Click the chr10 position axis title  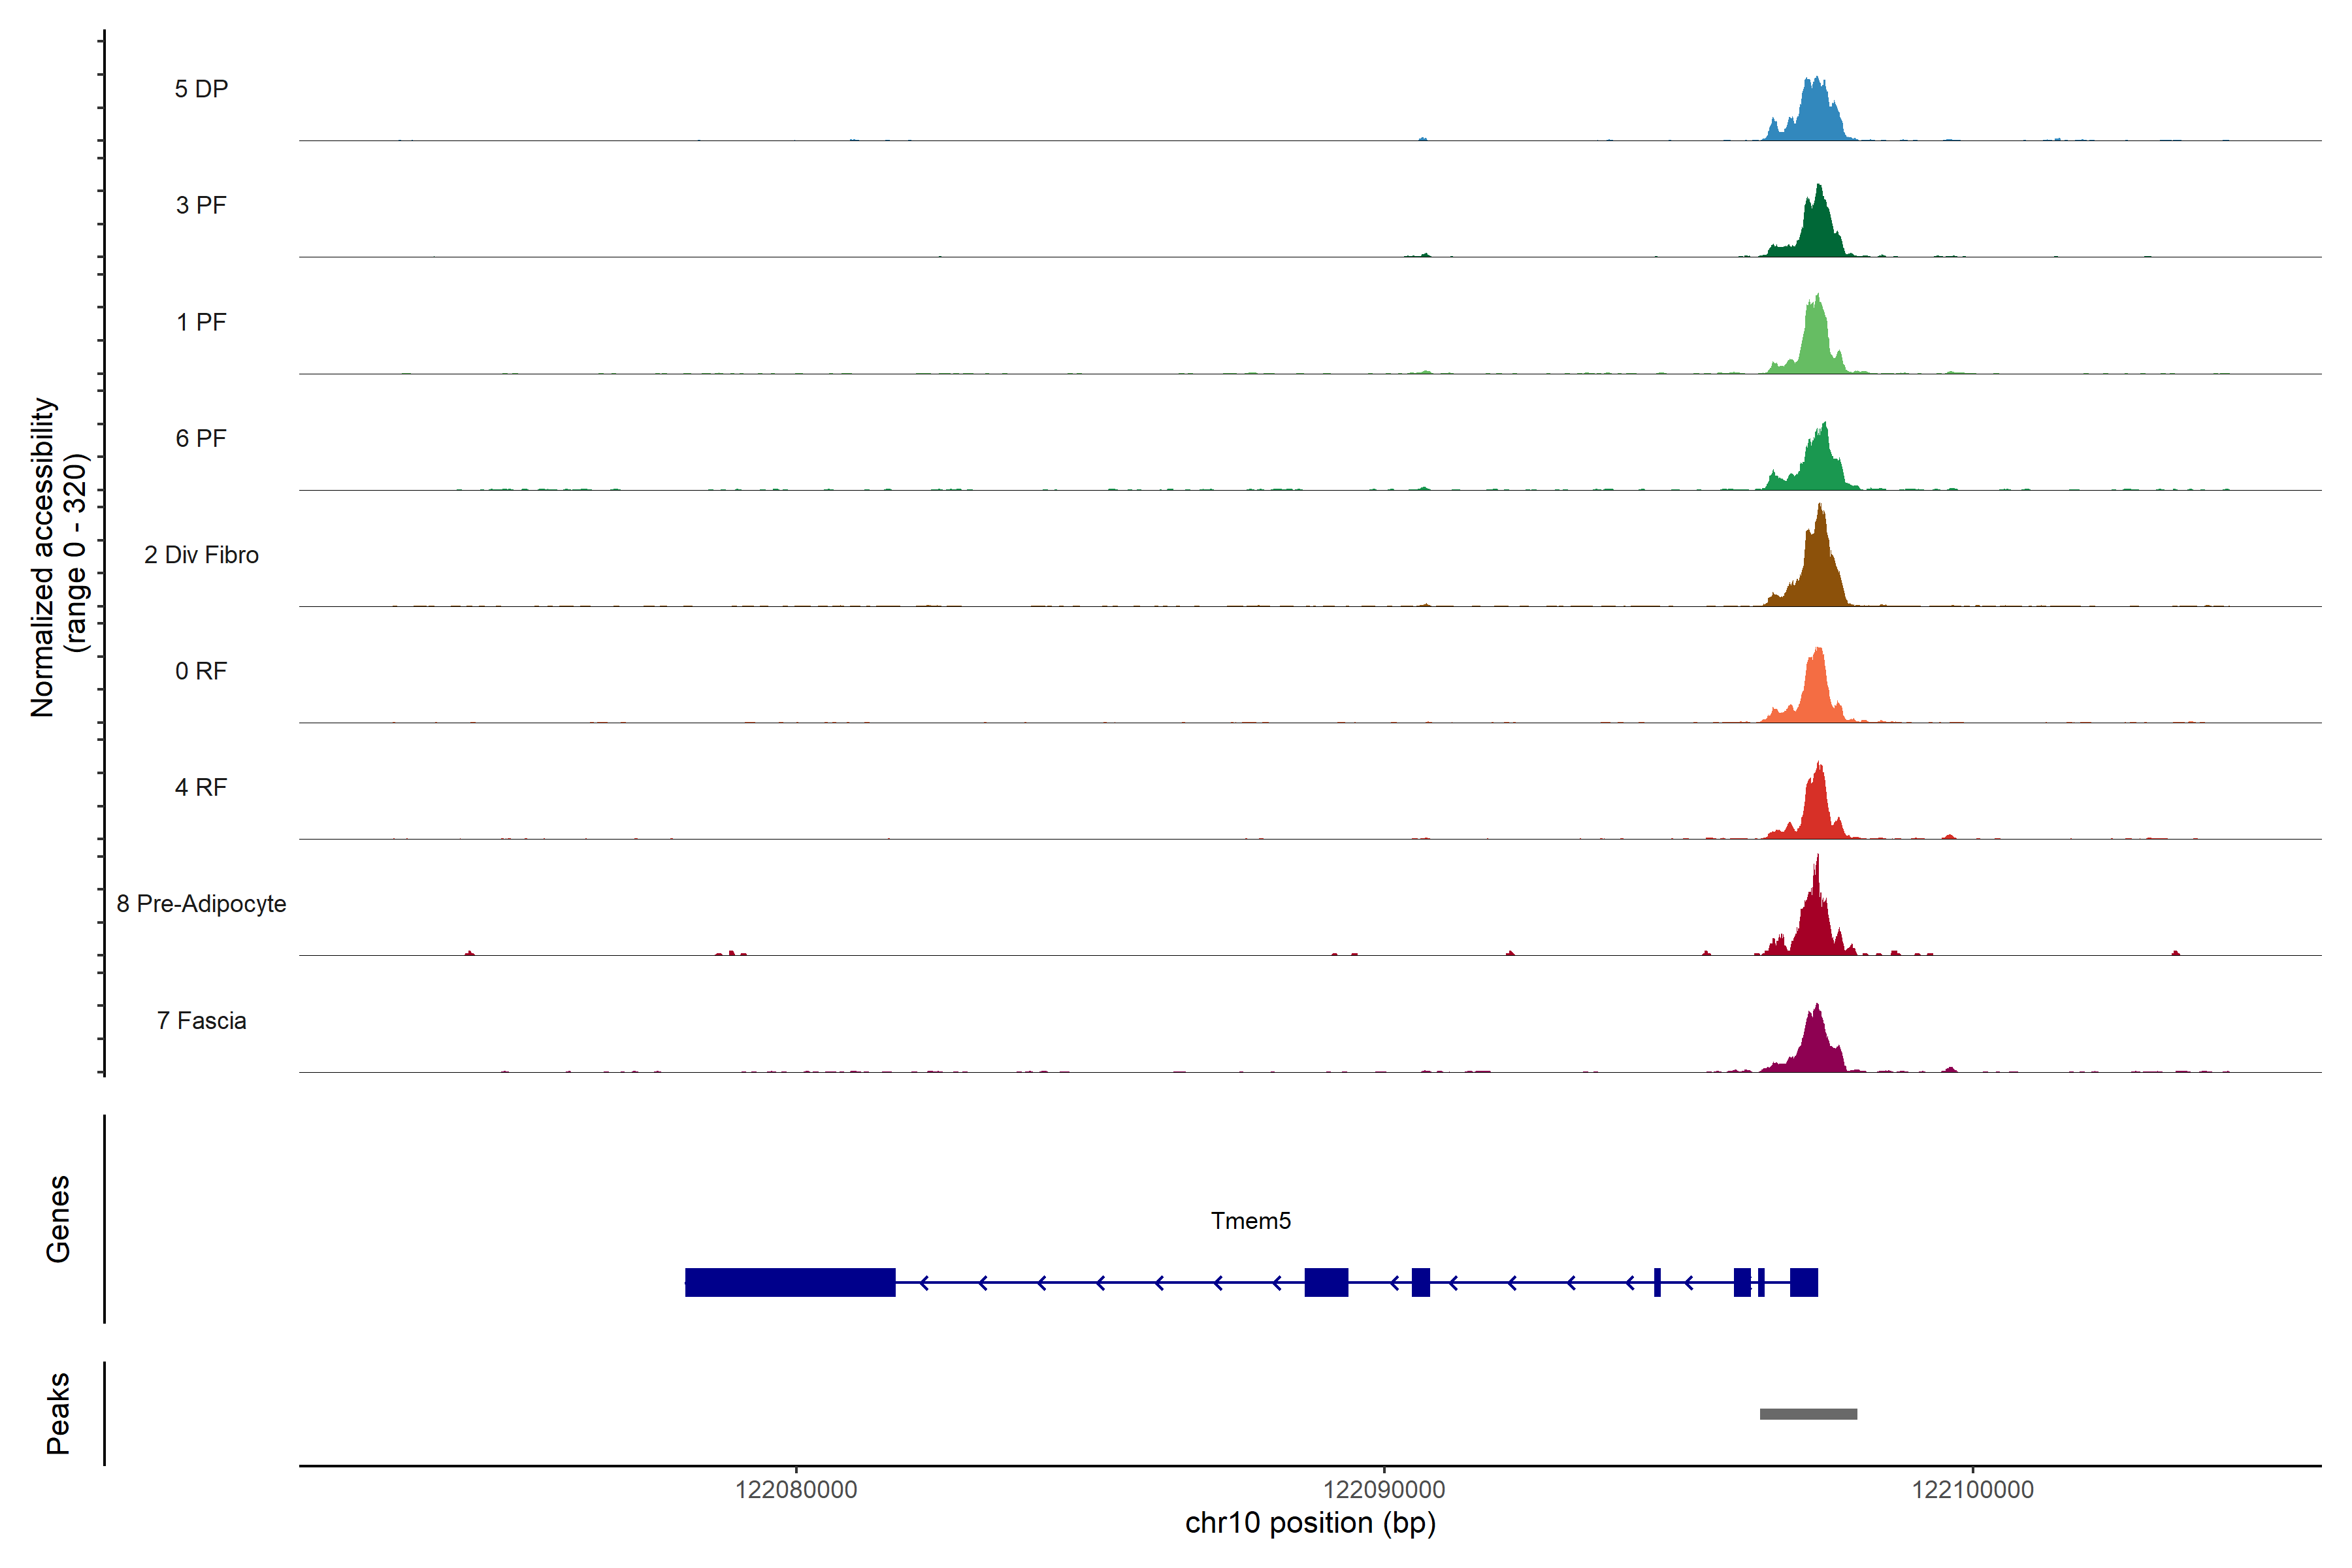click(x=1310, y=1523)
